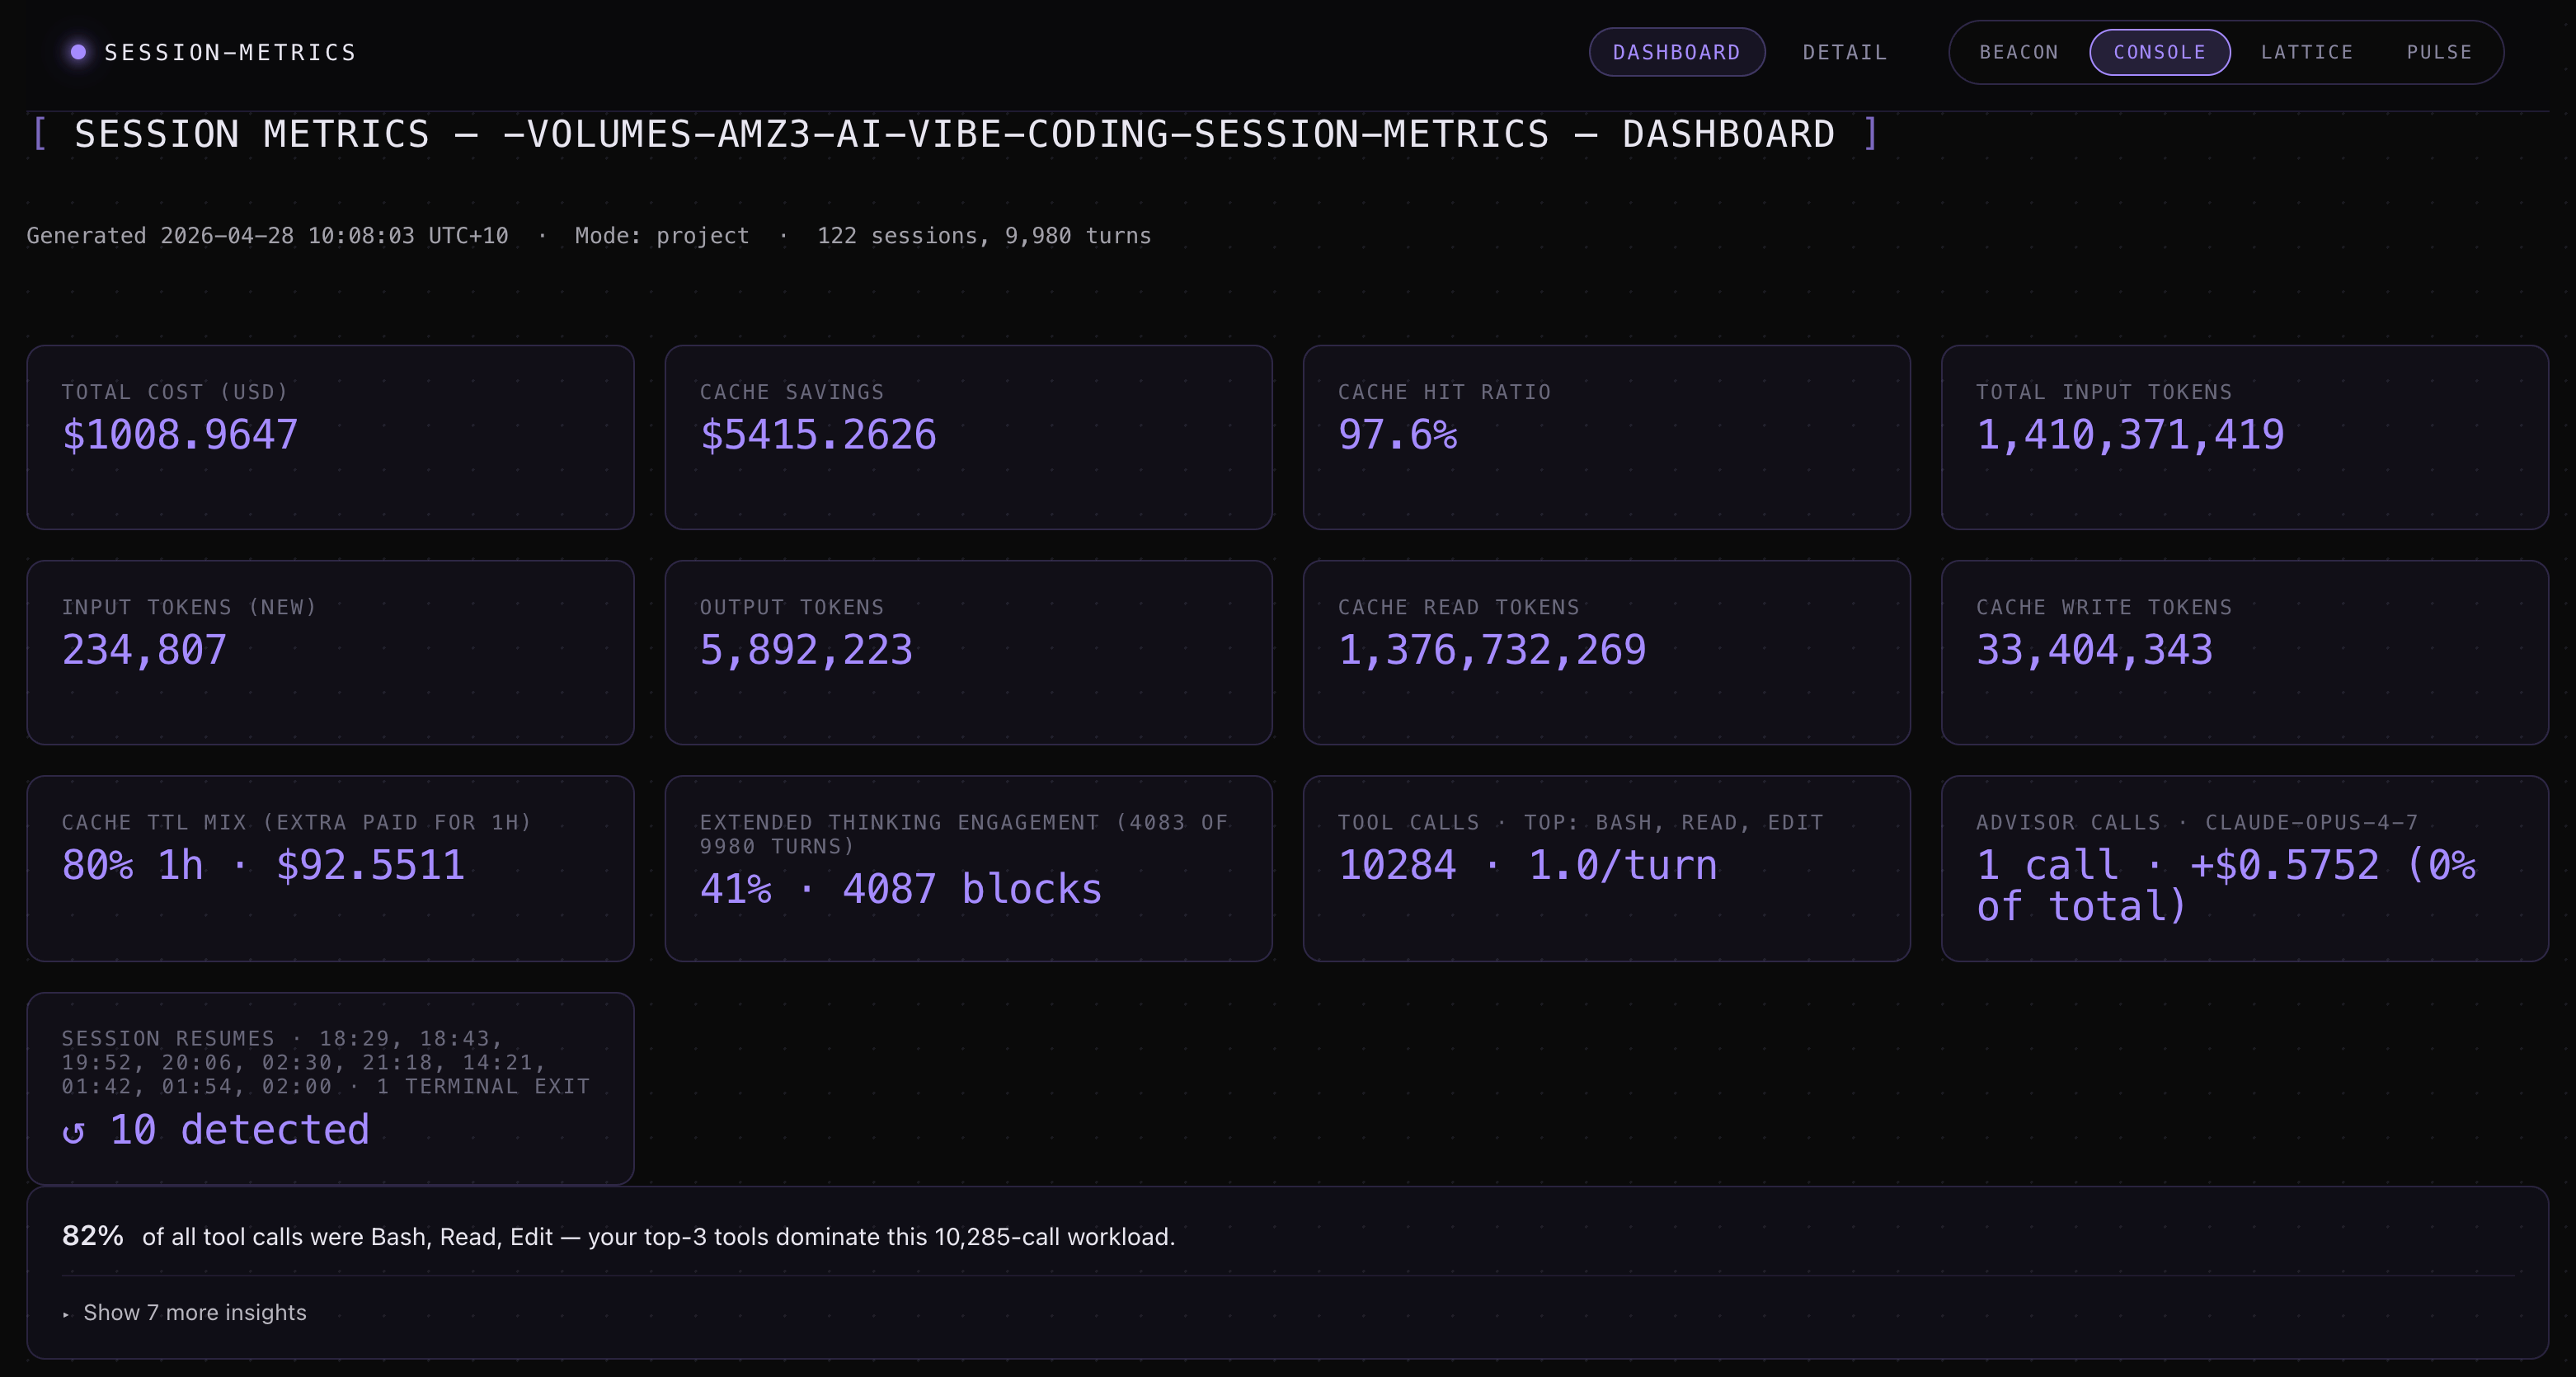Open the Output Tokens card

click(968, 652)
